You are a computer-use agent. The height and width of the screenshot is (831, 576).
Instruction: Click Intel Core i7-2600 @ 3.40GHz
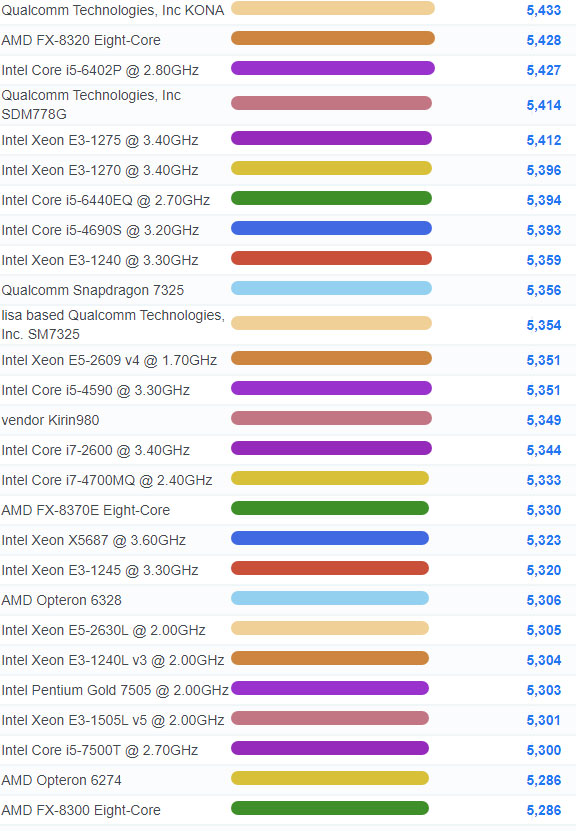[x=96, y=450]
